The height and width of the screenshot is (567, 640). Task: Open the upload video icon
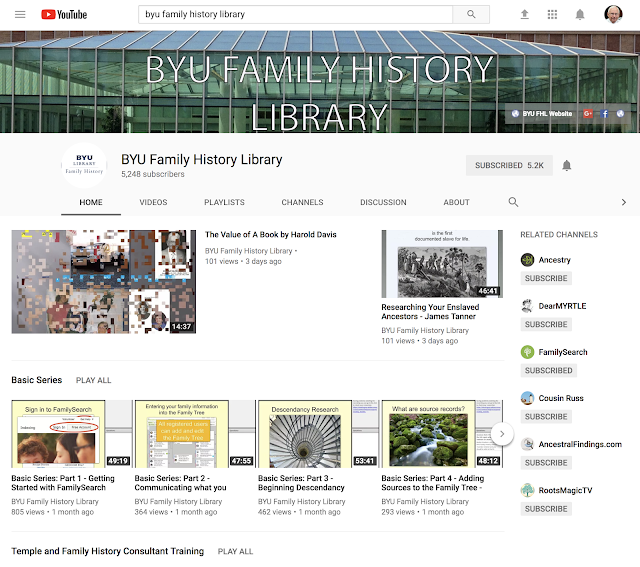524,15
